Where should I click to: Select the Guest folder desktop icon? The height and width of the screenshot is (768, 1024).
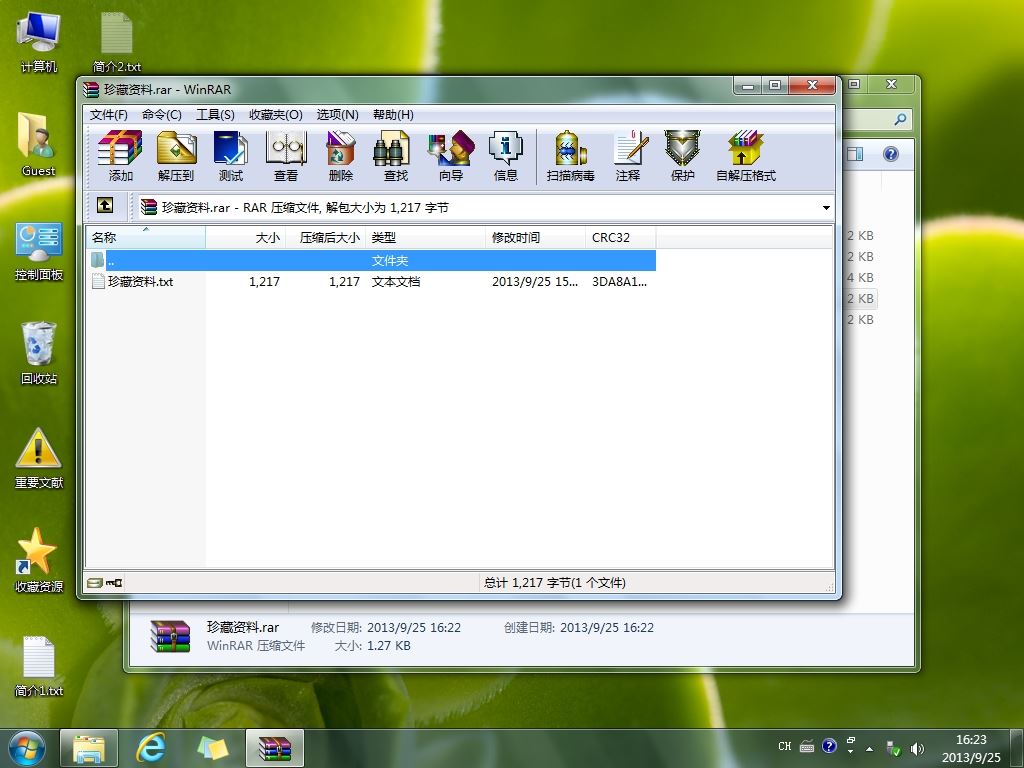pos(38,144)
